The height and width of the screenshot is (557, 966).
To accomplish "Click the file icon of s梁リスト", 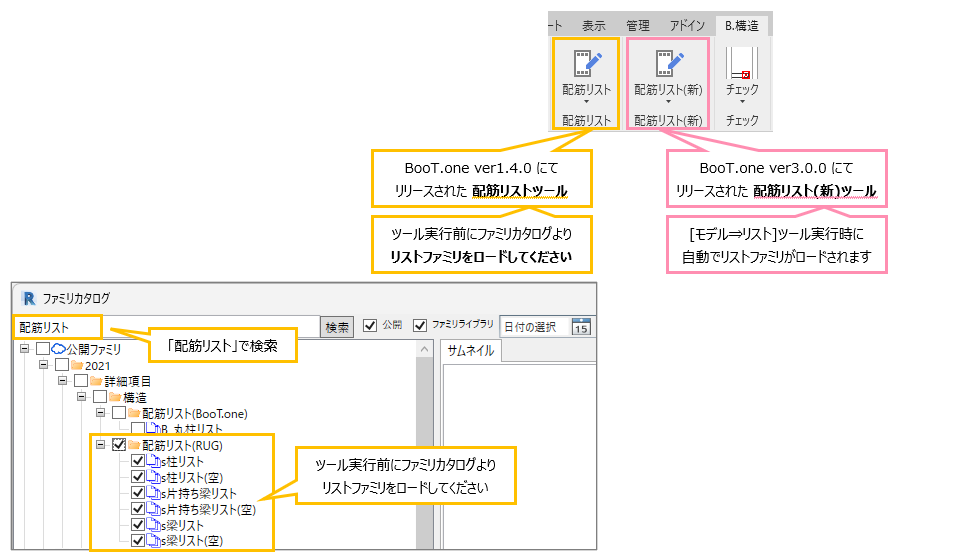I will point(153,525).
